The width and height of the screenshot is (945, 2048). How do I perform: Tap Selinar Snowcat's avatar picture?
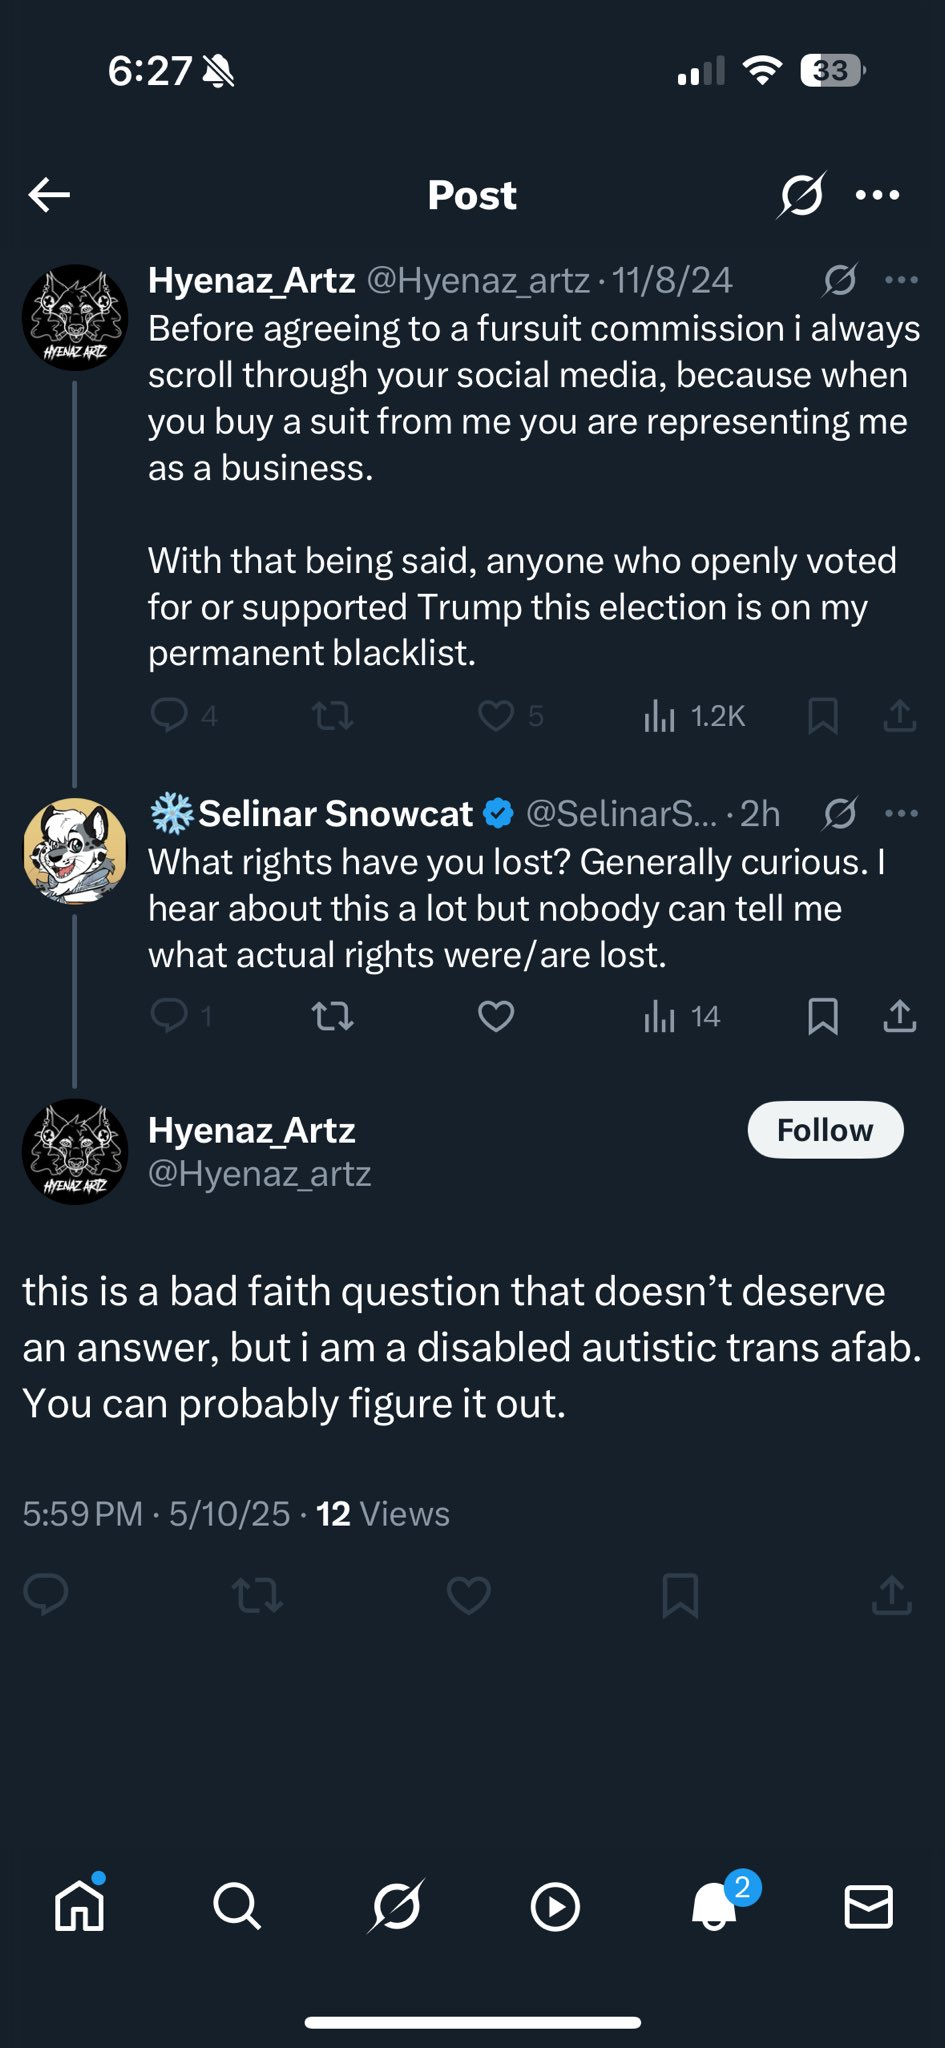click(75, 850)
